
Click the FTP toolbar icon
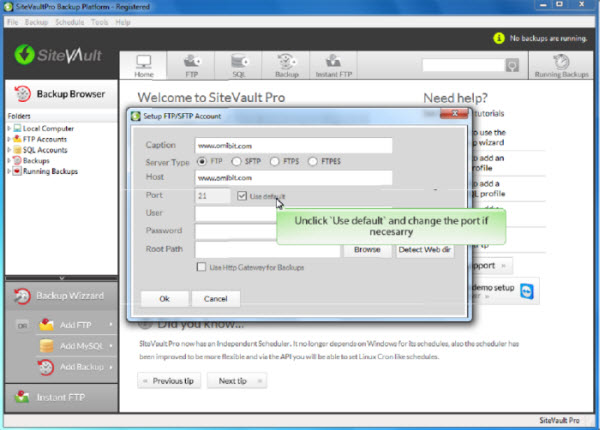tap(191, 66)
